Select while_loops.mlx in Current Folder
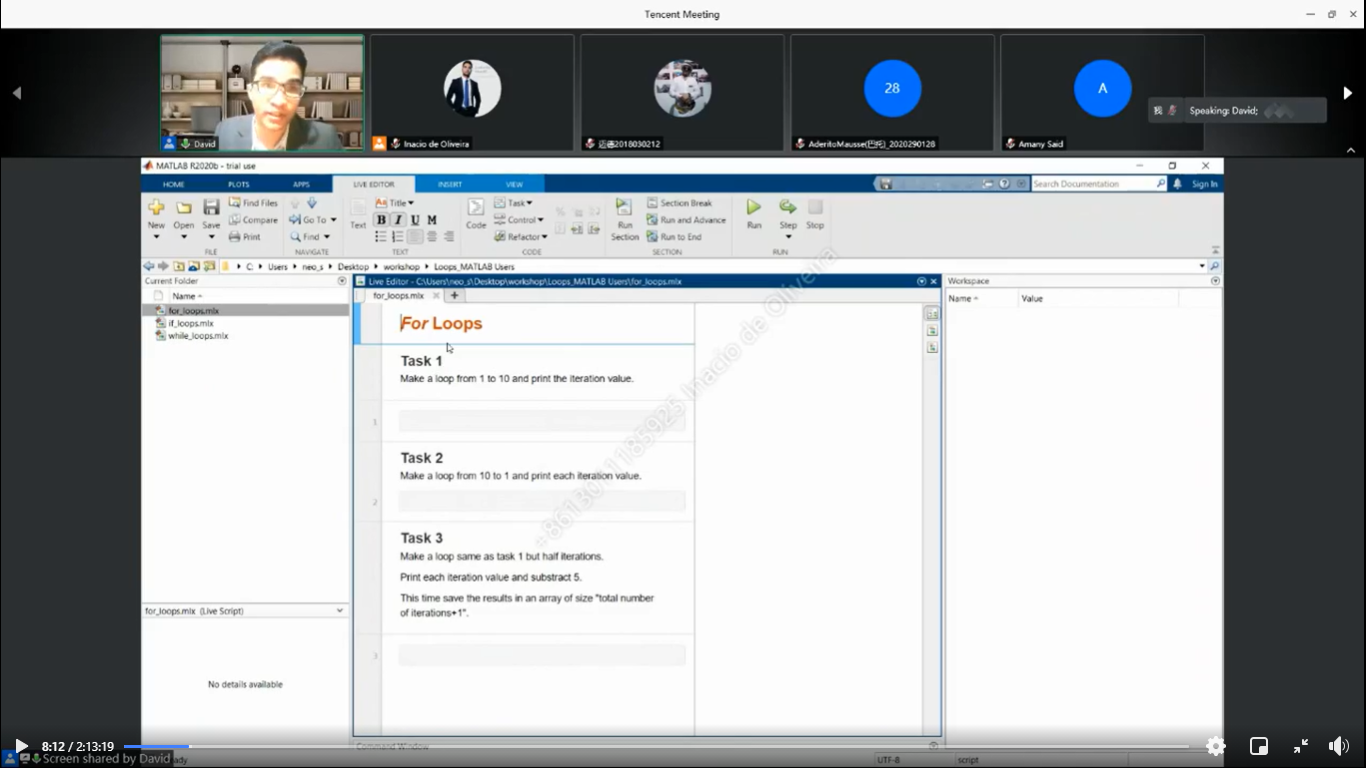 tap(198, 336)
